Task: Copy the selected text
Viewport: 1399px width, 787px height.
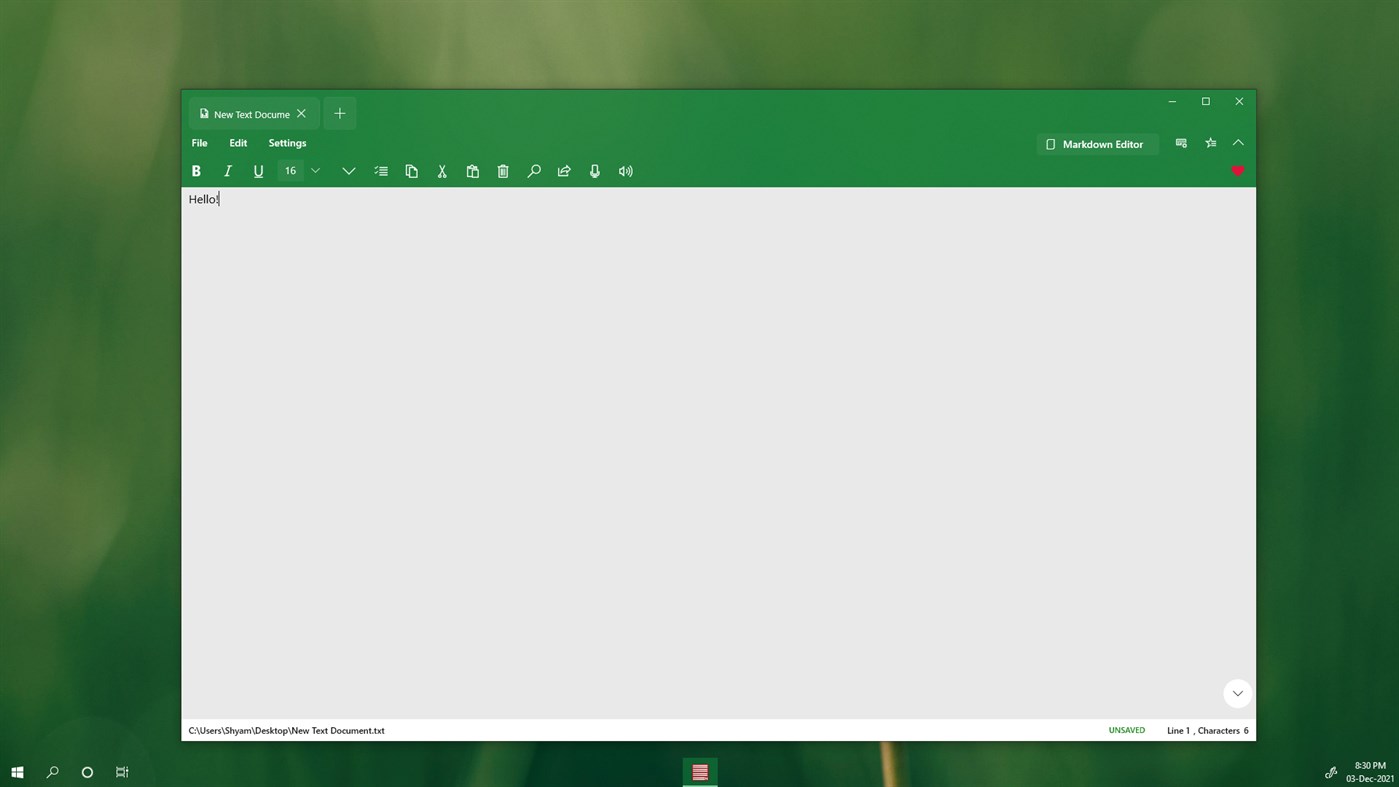Action: pos(411,170)
